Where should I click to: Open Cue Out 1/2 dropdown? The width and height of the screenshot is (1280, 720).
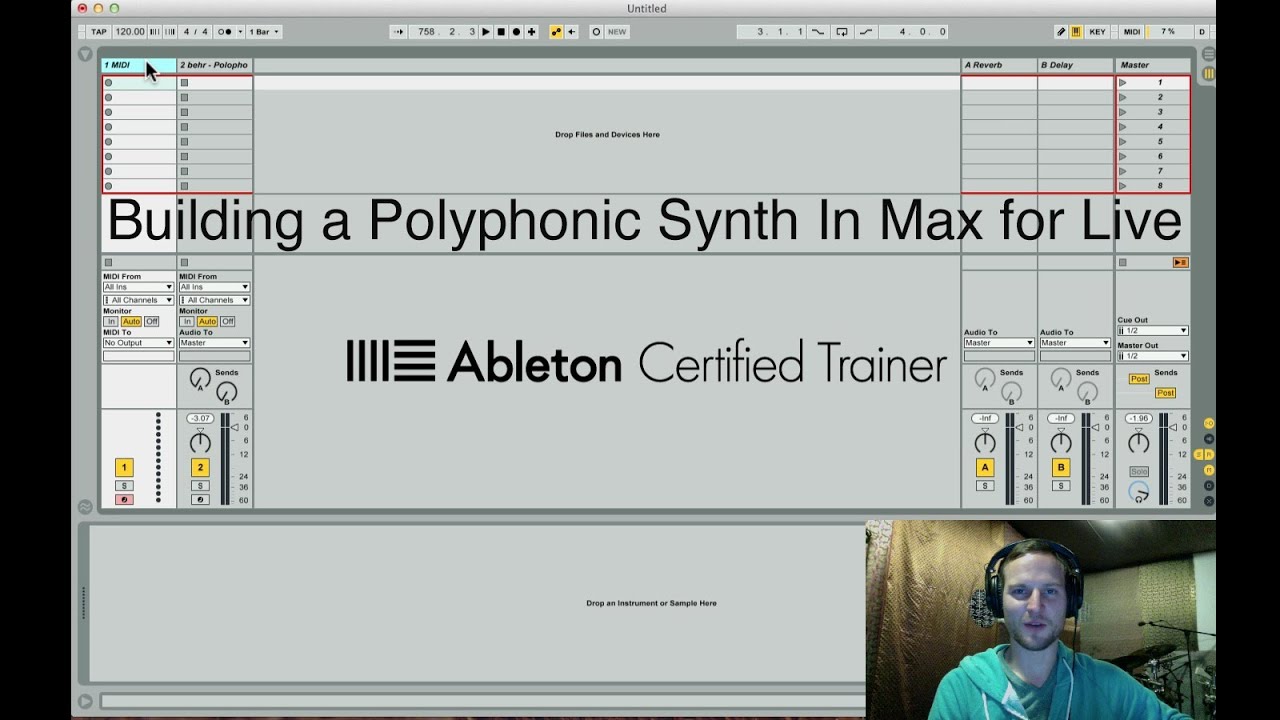1153,331
